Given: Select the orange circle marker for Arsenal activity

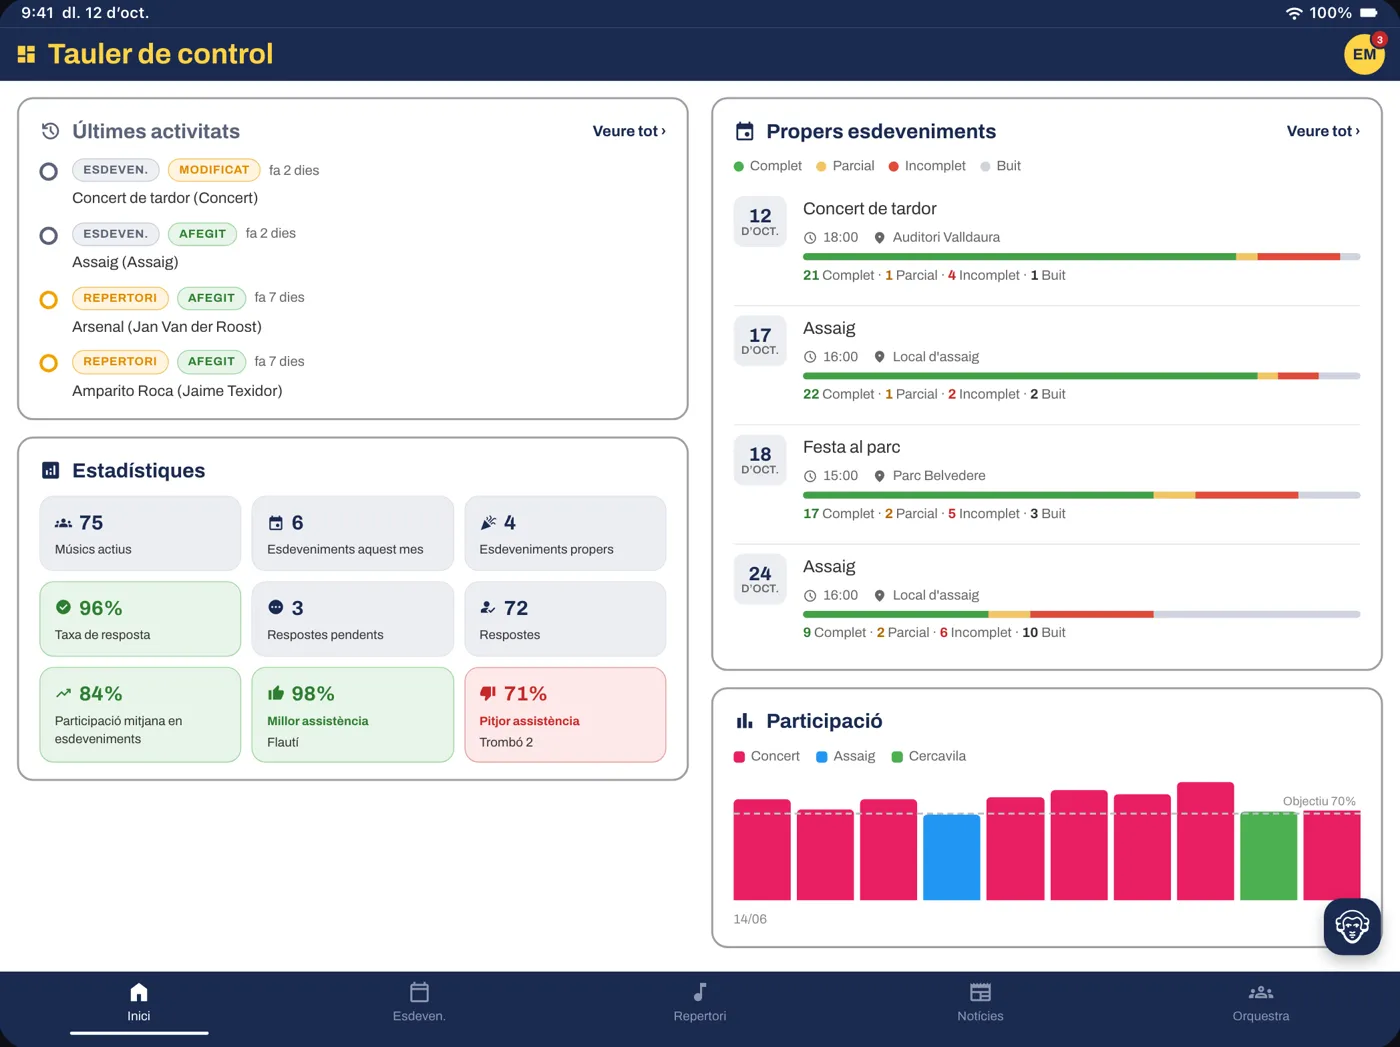Looking at the screenshot, I should (x=48, y=299).
